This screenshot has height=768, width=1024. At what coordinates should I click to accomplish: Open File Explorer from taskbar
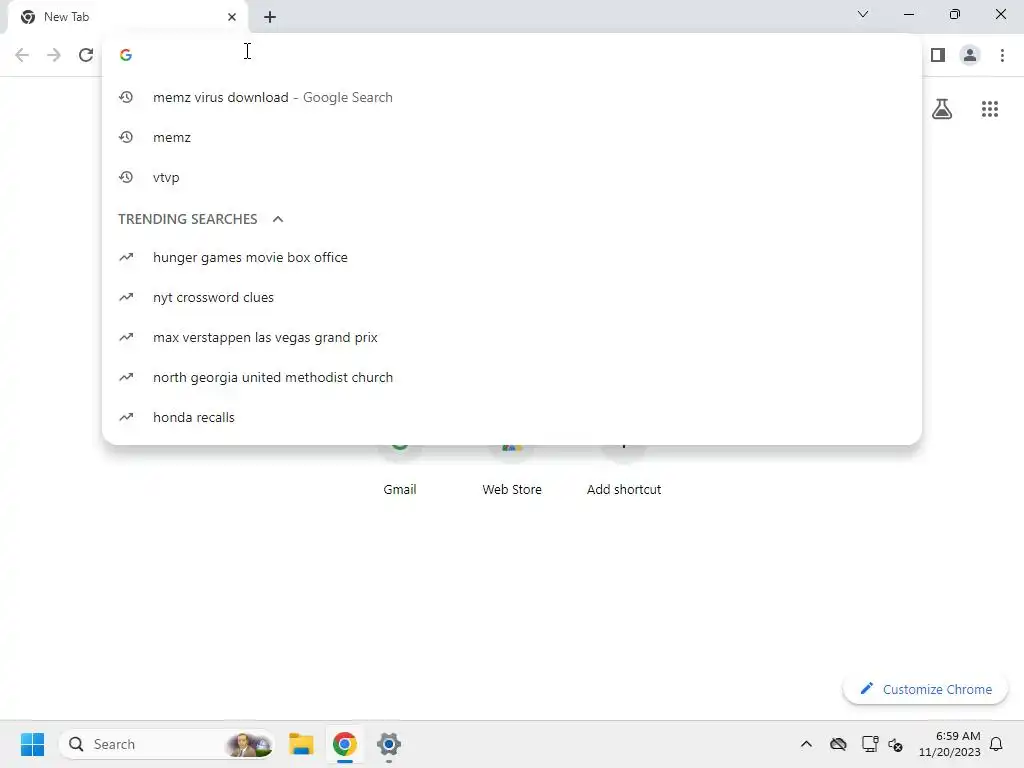tap(301, 744)
